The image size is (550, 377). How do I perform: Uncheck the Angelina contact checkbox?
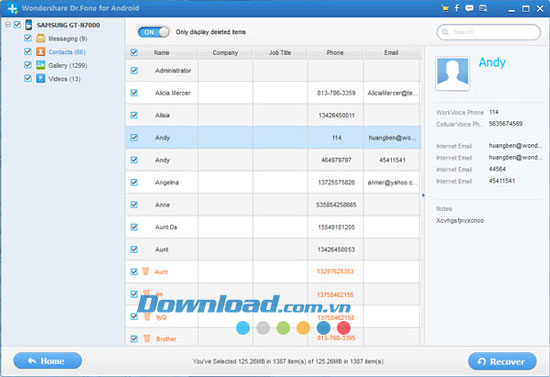(134, 182)
